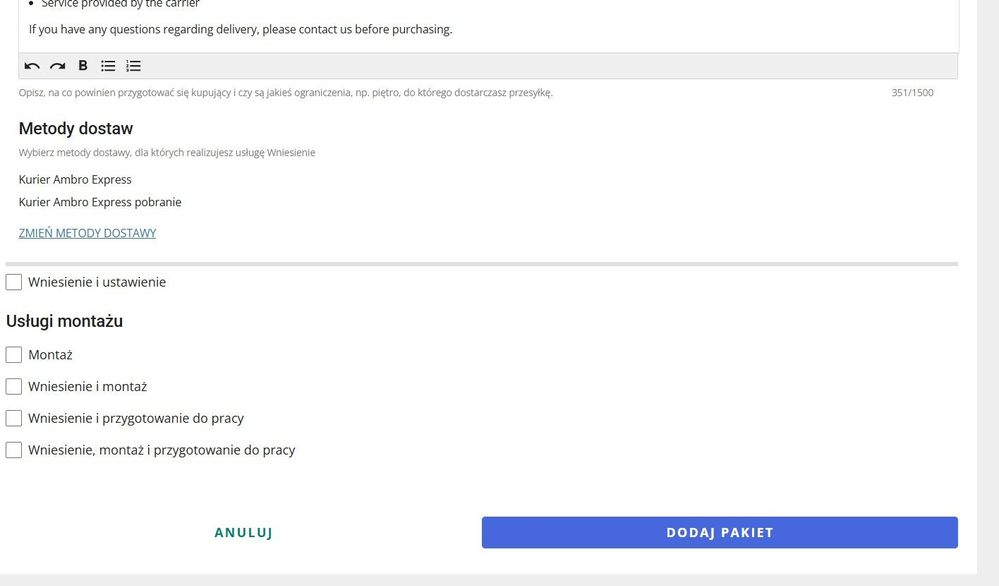
Task: Click the "Service provided by the carrier" bullet
Action: [120, 4]
